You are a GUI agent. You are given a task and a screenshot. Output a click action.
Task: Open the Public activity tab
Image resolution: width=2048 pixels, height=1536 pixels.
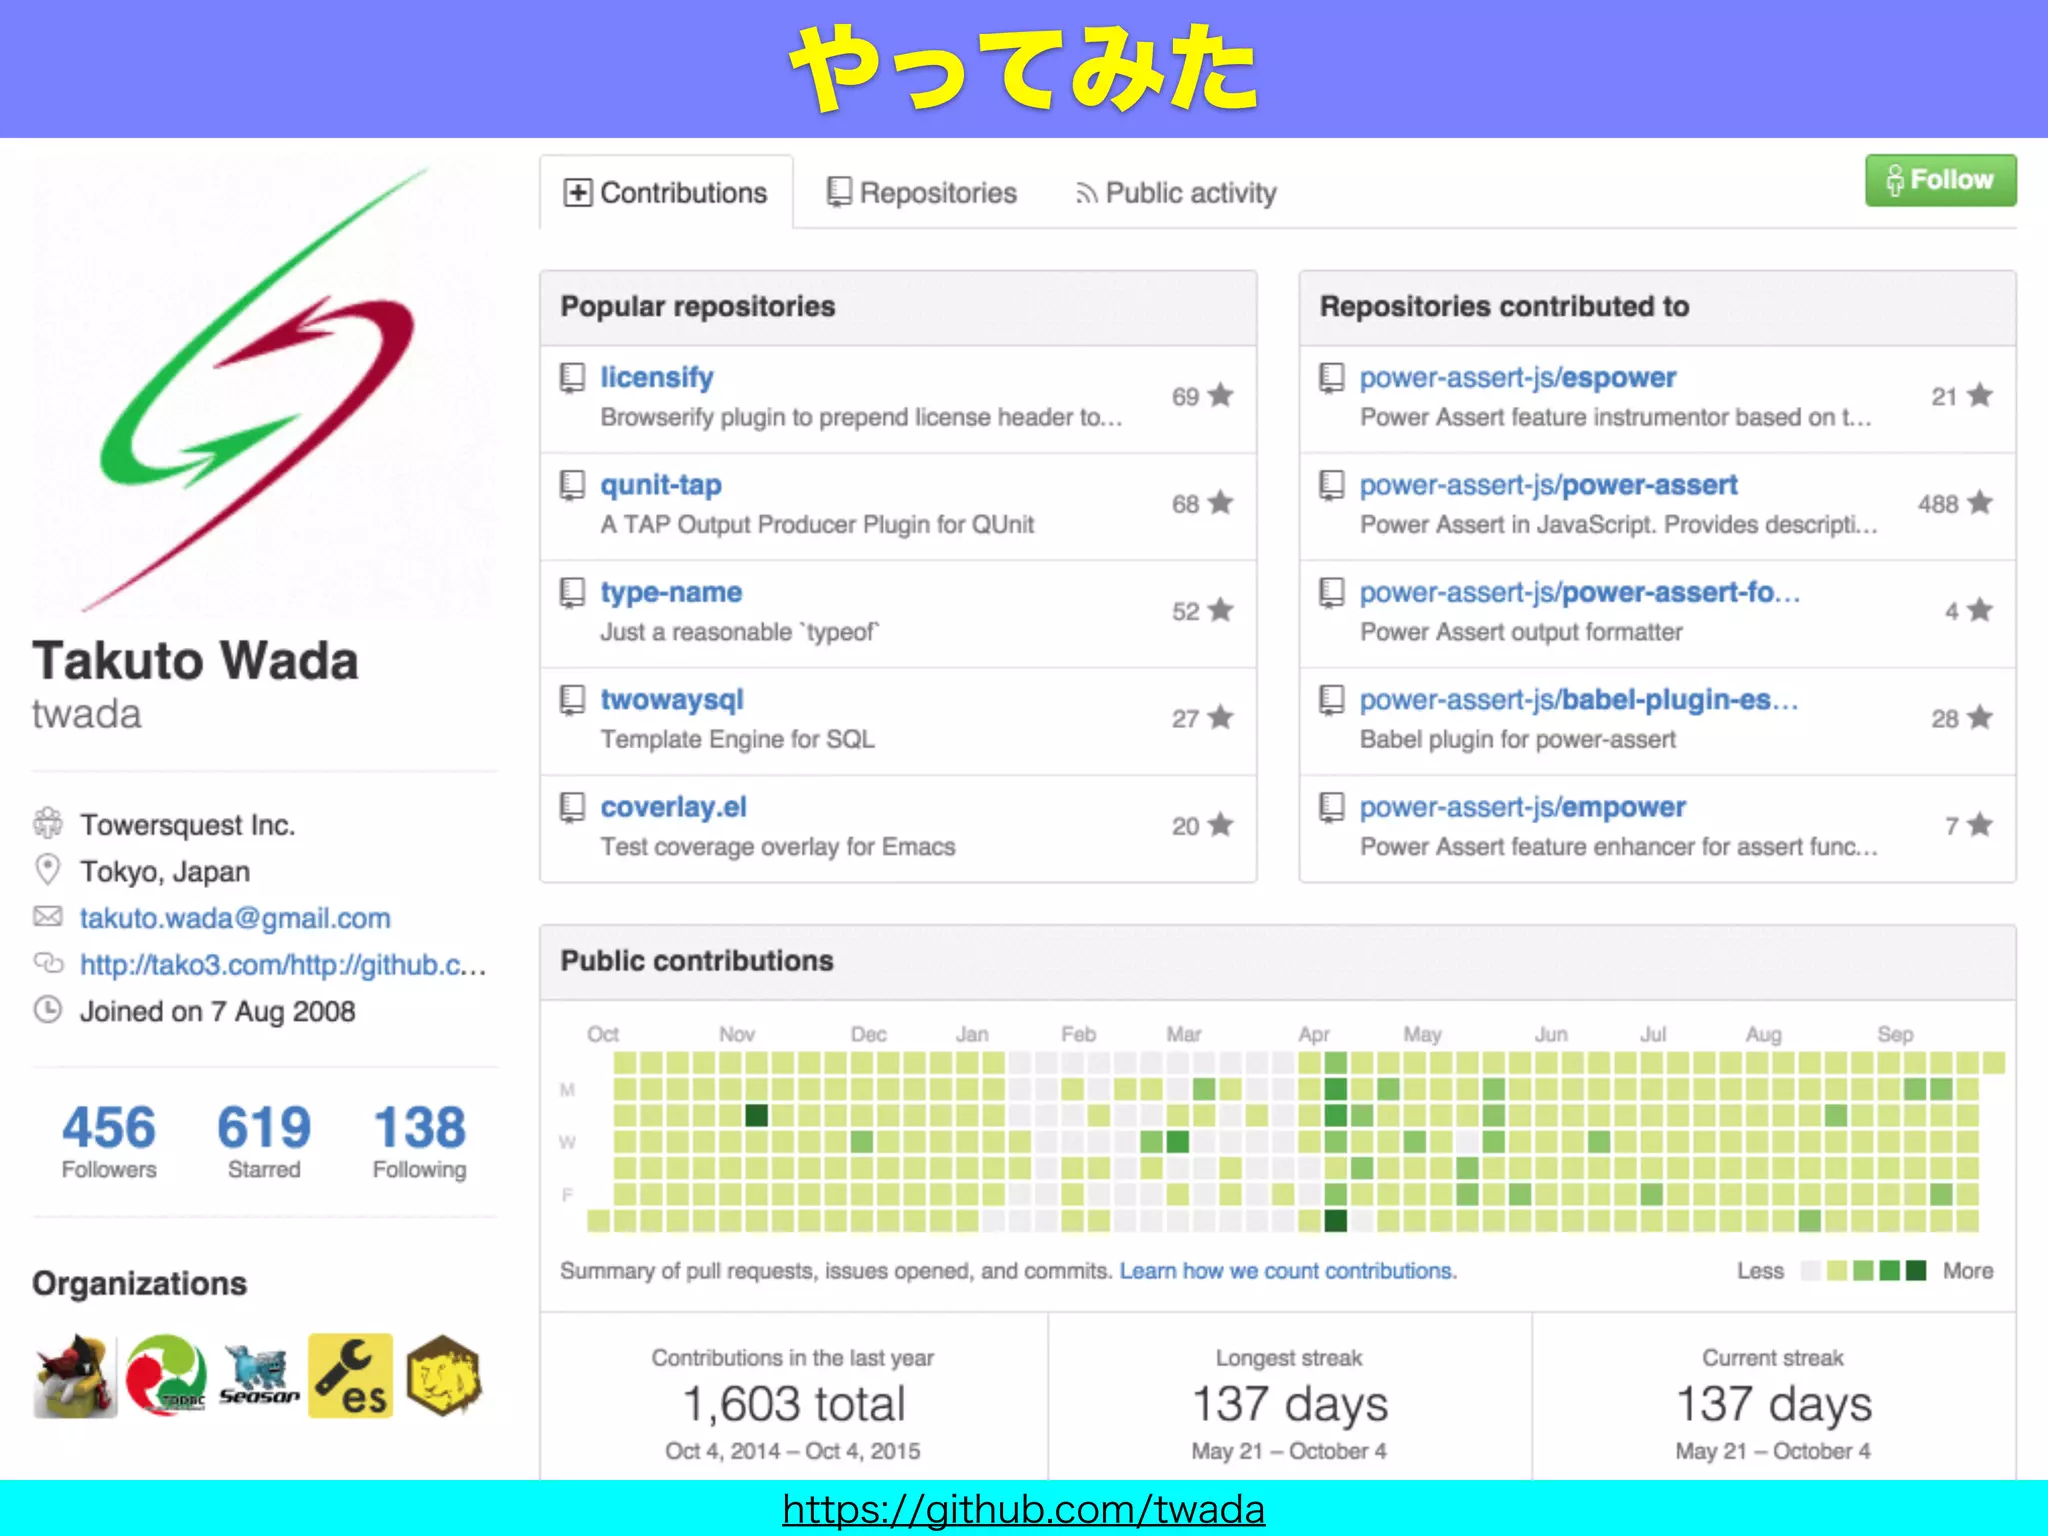click(1176, 192)
